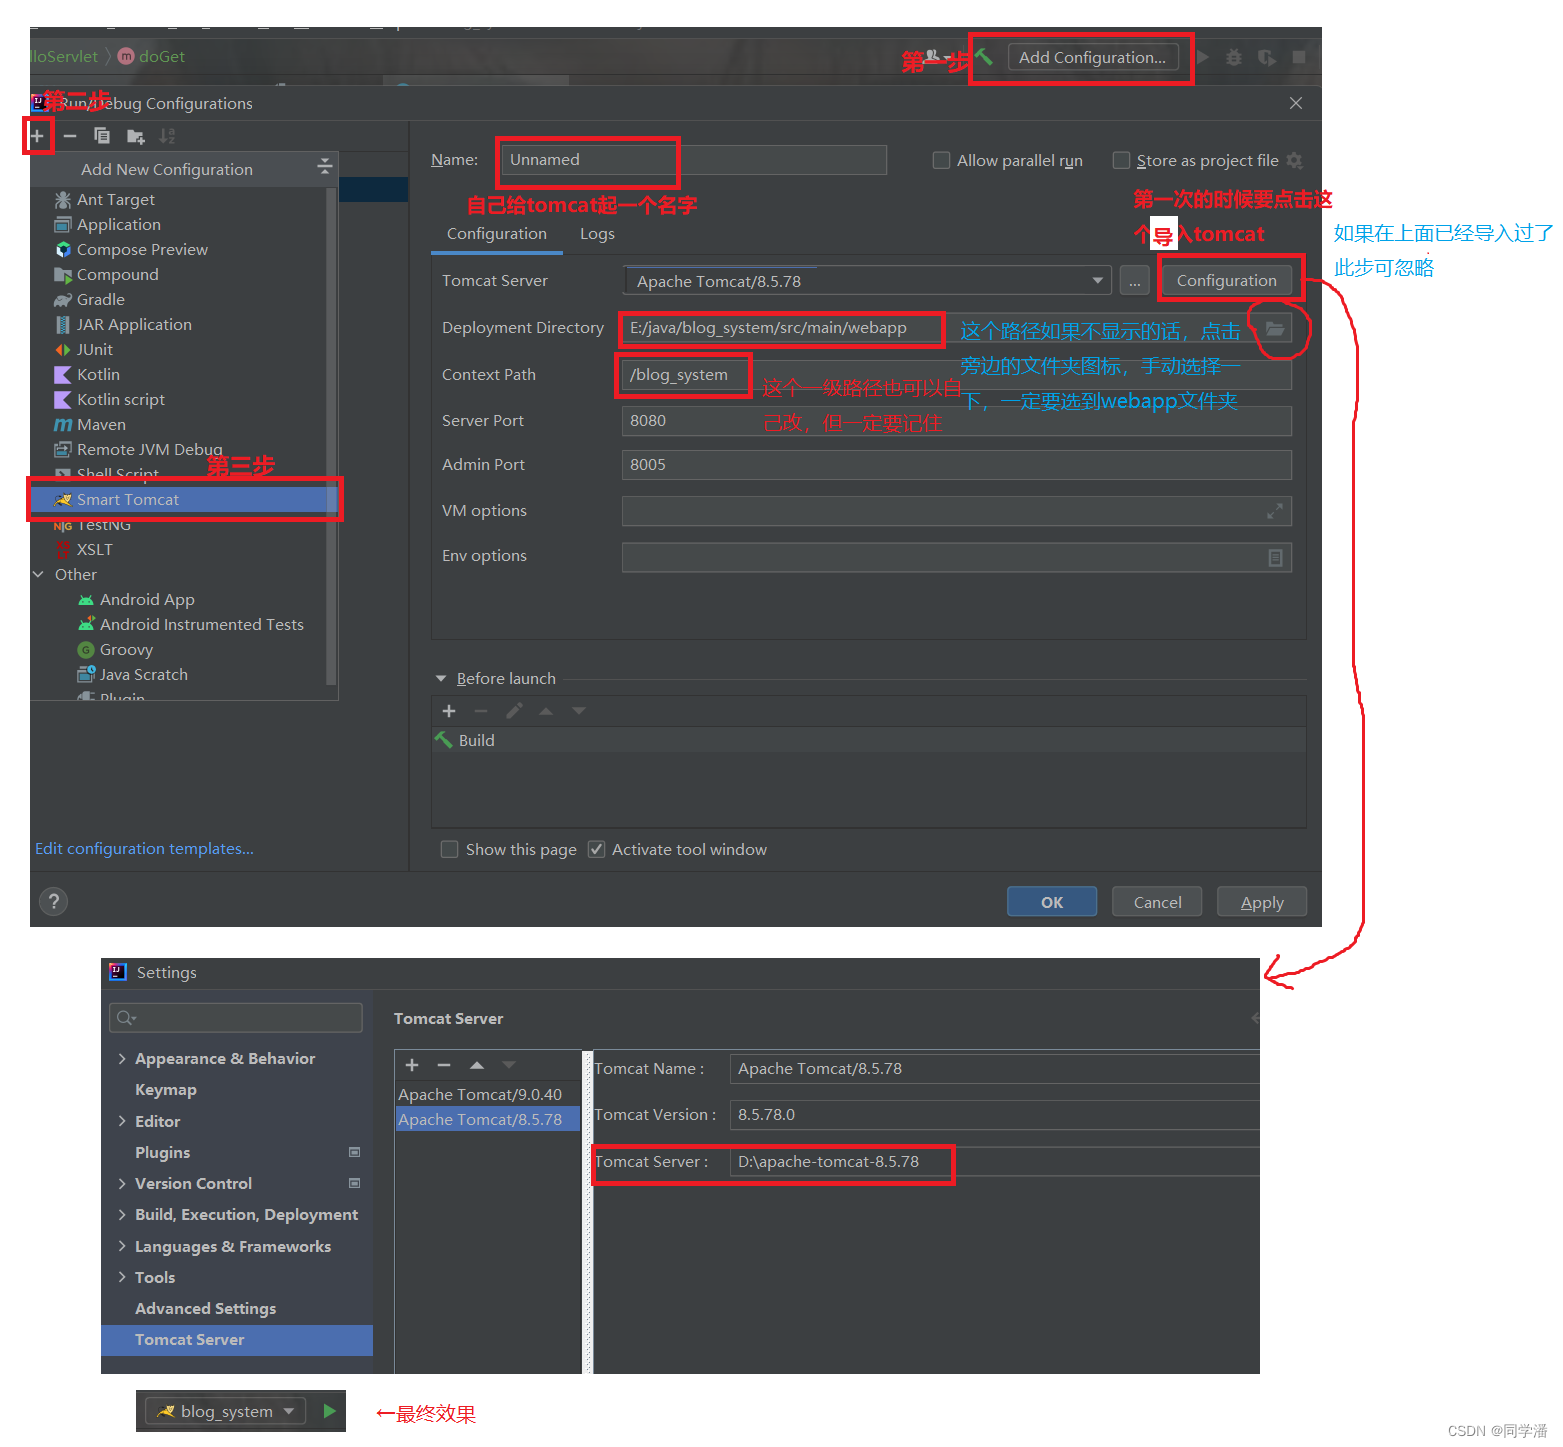Copy configuration icon in dialog toolbar

click(x=102, y=135)
